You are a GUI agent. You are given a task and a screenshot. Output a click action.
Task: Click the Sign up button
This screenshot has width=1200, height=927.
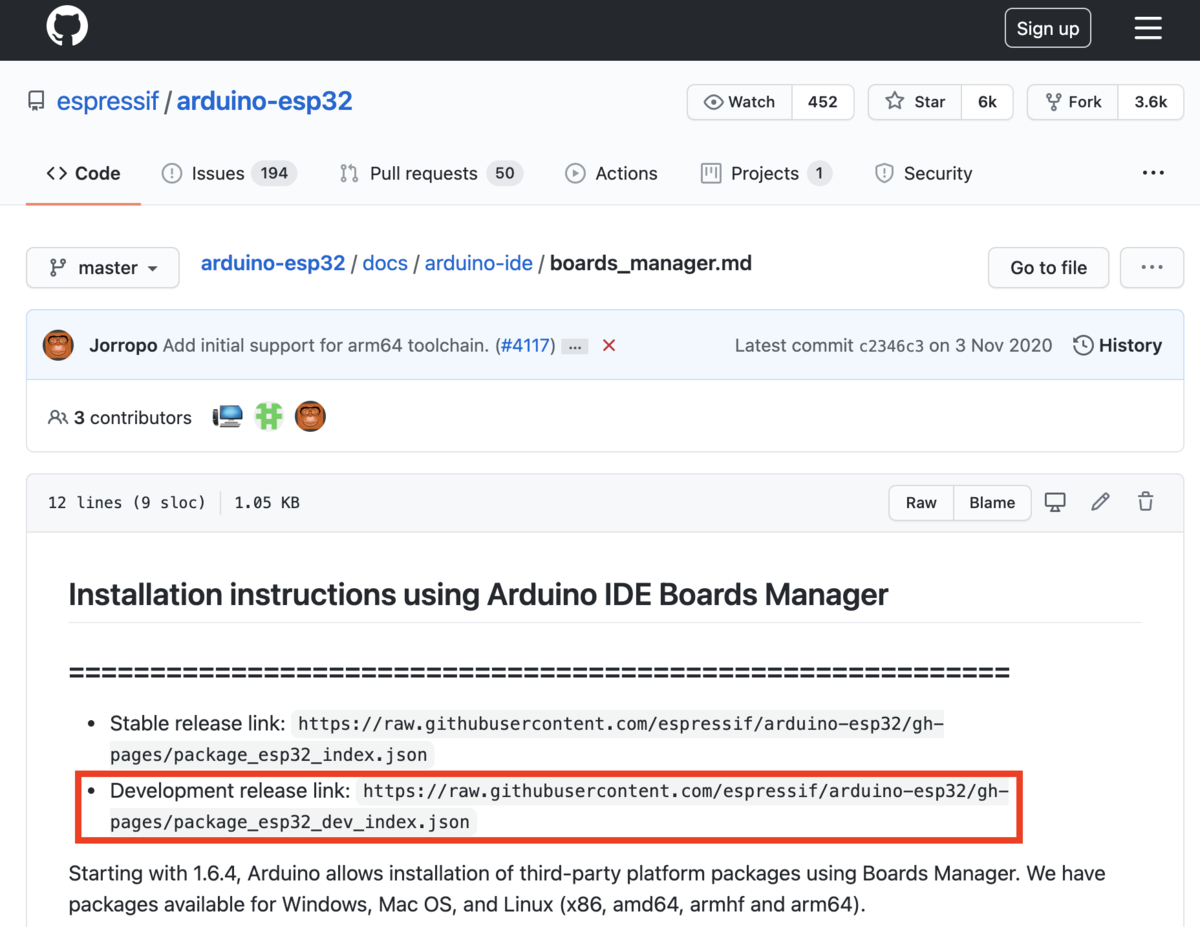(x=1048, y=29)
